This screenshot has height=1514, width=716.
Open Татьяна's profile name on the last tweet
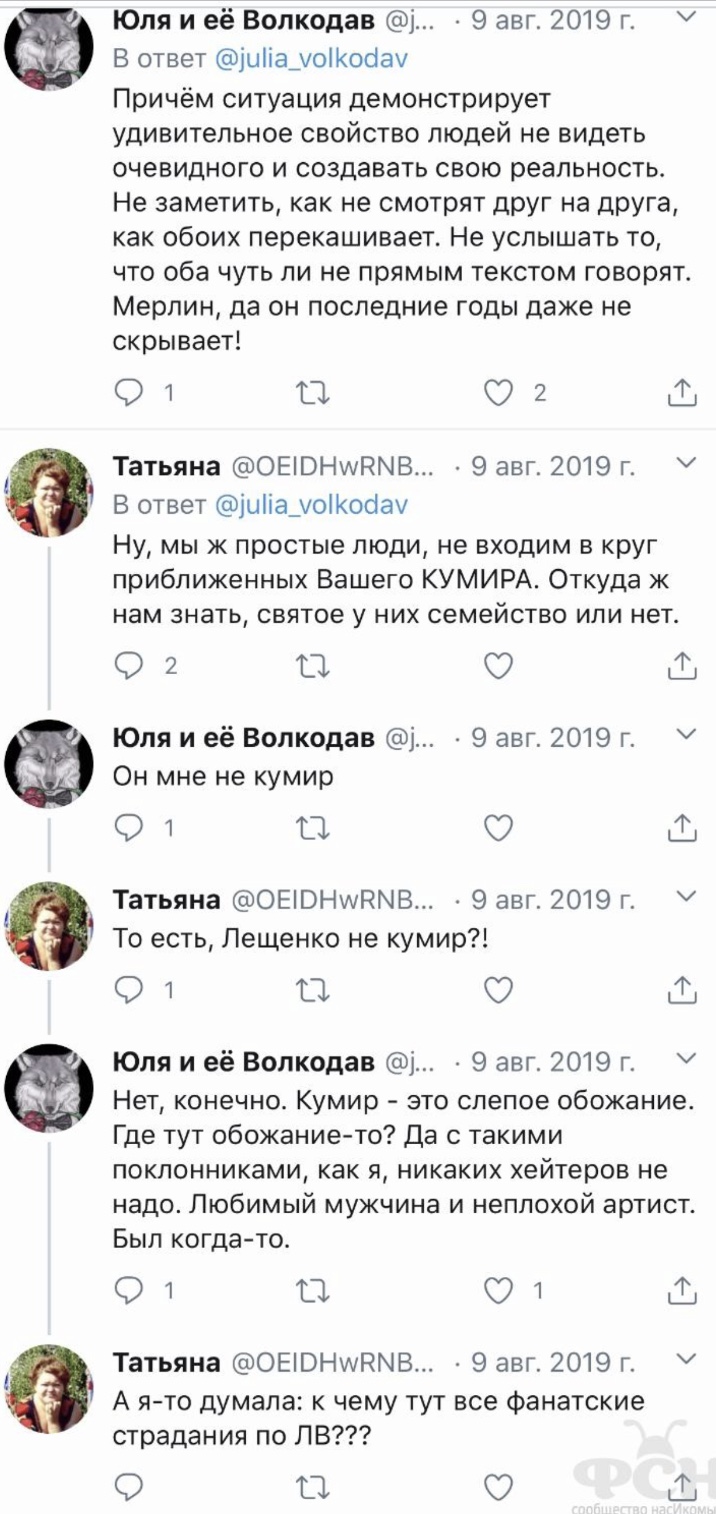[167, 1362]
